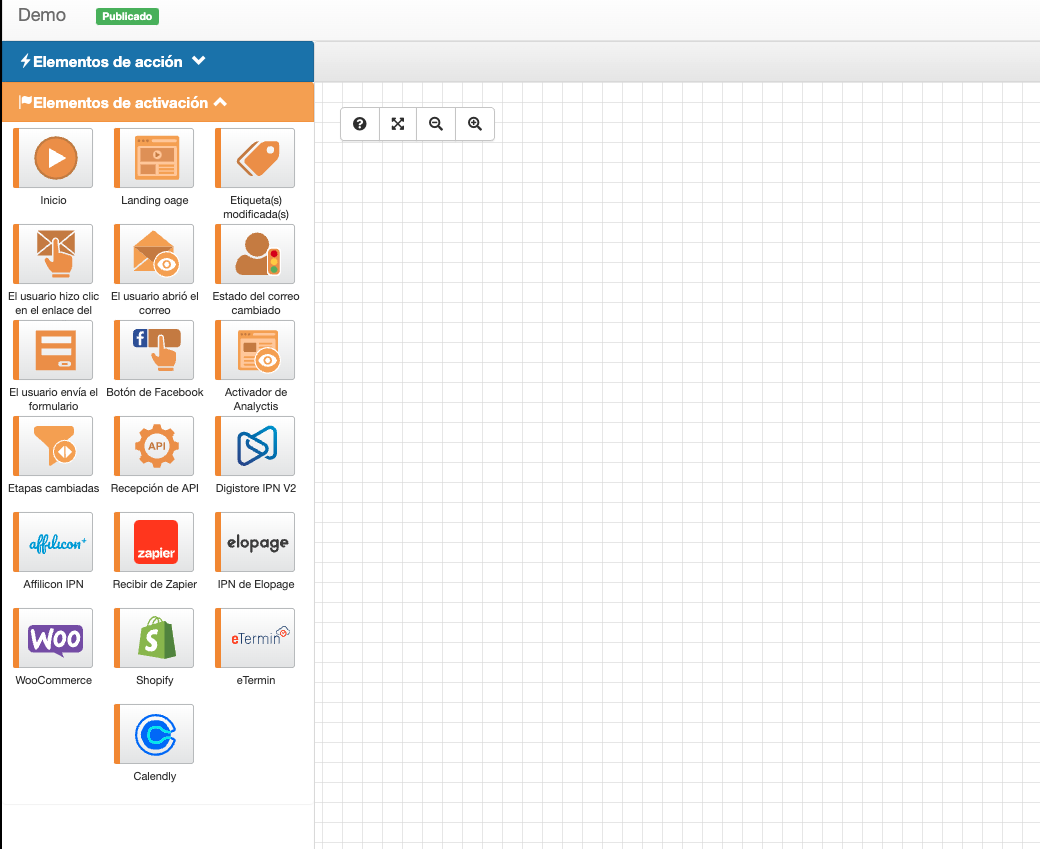Click the 'Botón de Facebook' label
Screen dimensions: 1040x849
click(155, 392)
